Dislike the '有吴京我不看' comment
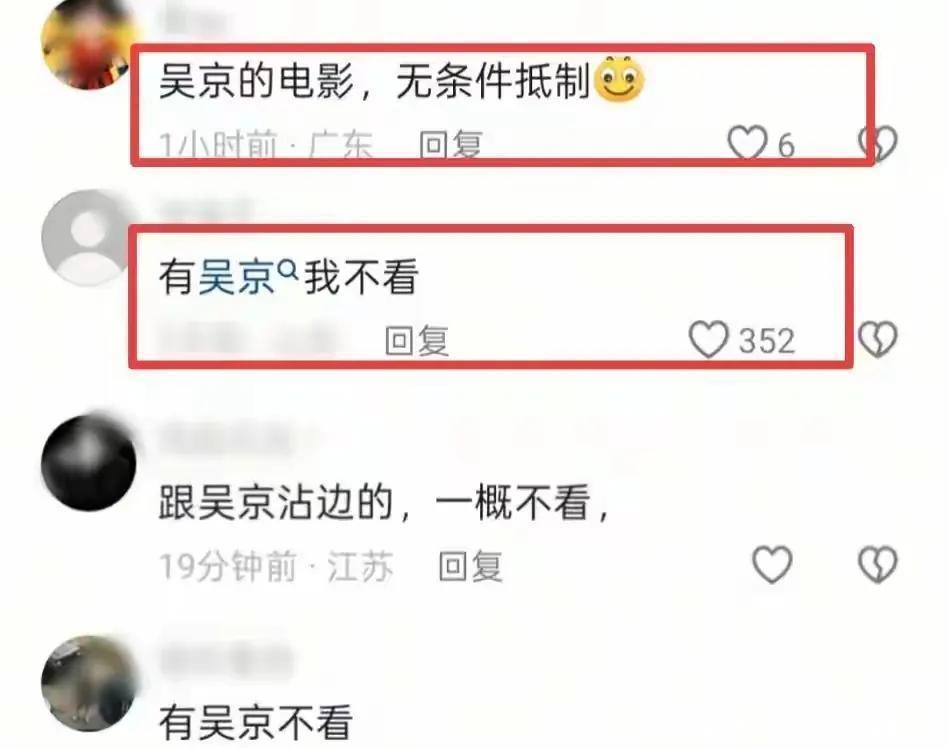Viewport: 948px width, 748px height. point(878,339)
